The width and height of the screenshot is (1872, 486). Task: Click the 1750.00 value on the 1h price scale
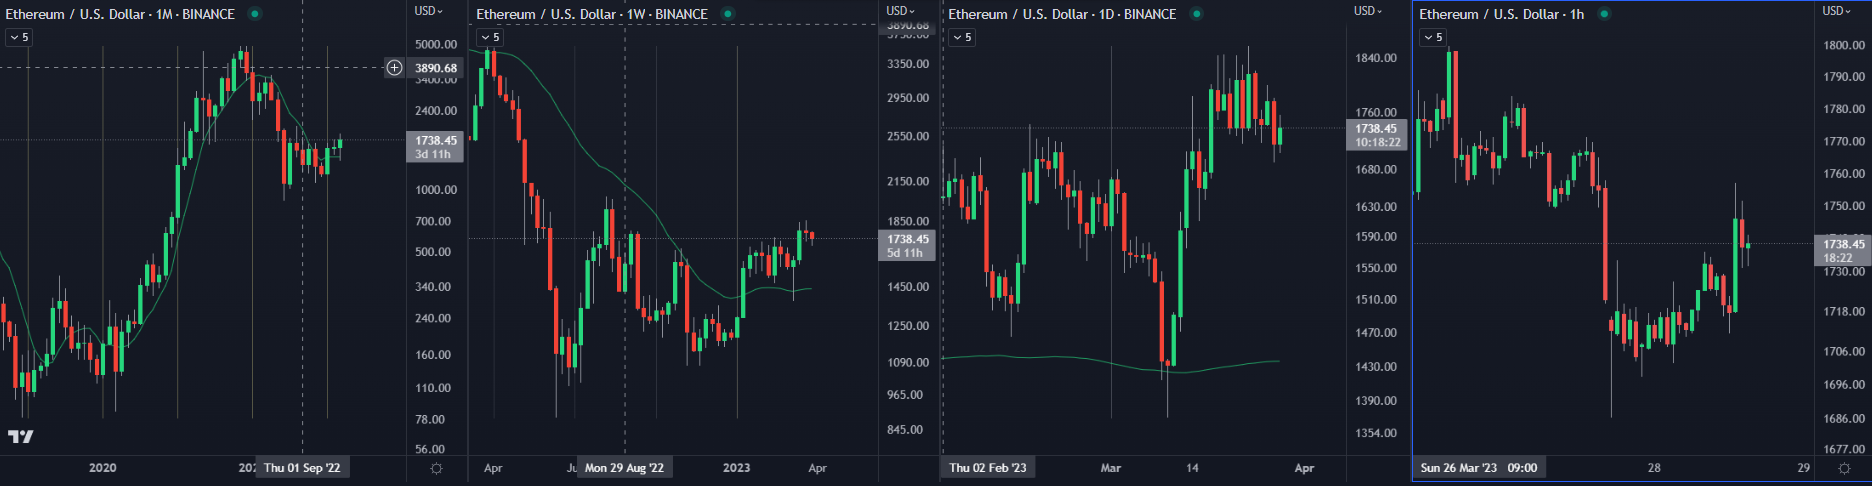[1844, 206]
